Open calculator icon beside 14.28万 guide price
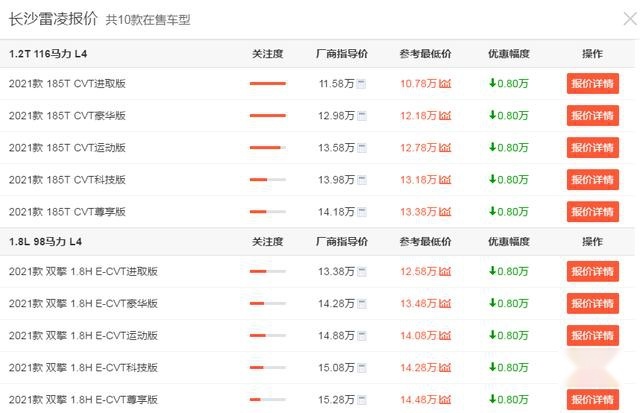640x413 pixels. 362,304
